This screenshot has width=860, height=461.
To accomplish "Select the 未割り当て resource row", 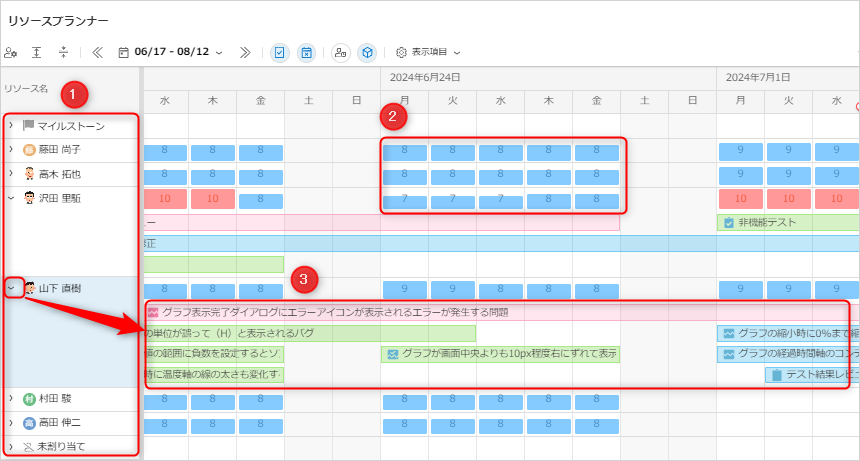I will pyautogui.click(x=61, y=446).
